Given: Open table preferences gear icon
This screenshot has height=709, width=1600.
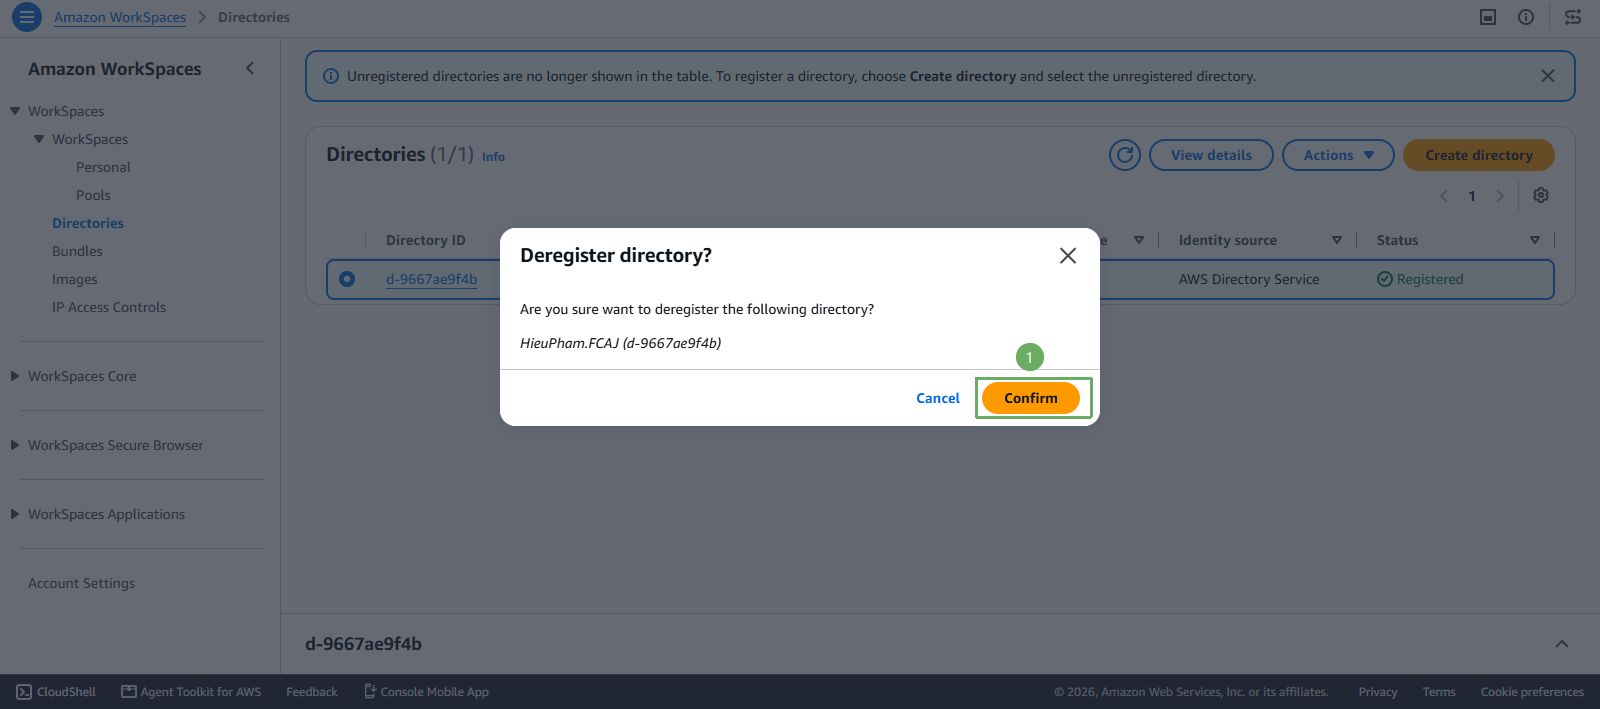Looking at the screenshot, I should pyautogui.click(x=1541, y=195).
